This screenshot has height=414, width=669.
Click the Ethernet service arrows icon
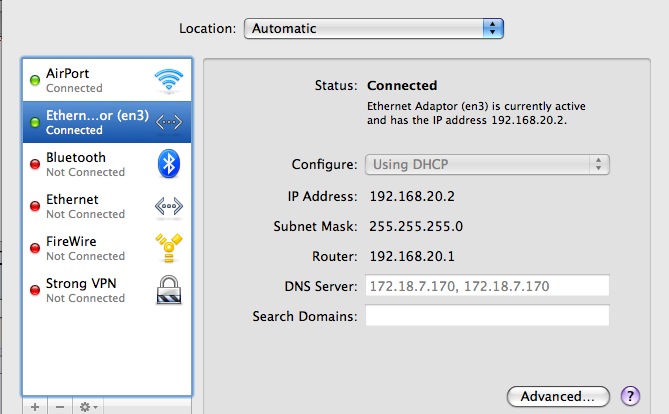click(x=169, y=206)
